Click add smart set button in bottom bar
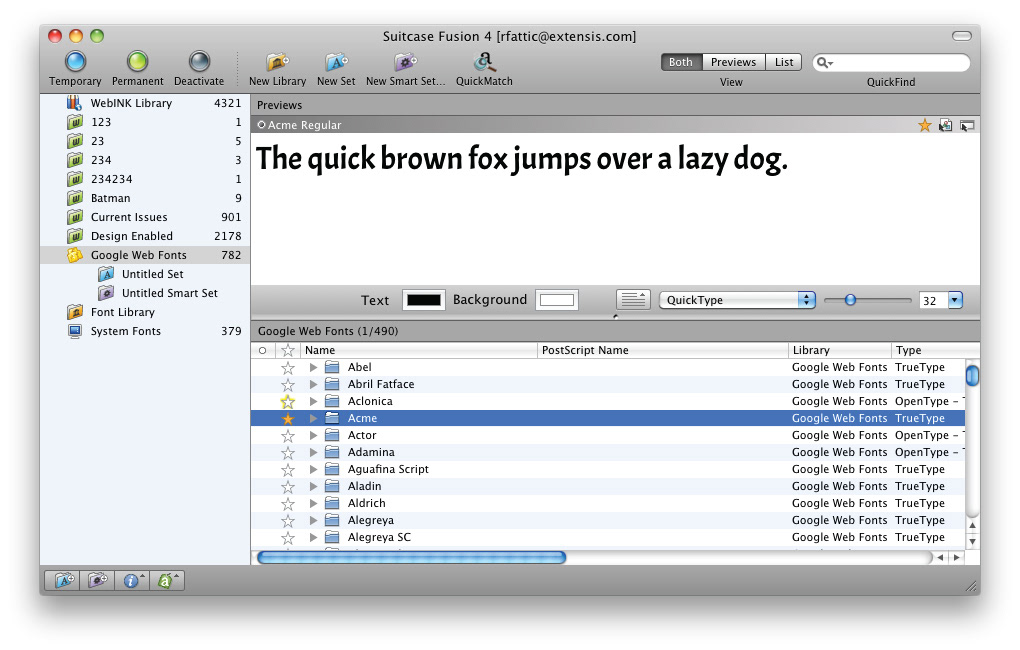 coord(98,580)
